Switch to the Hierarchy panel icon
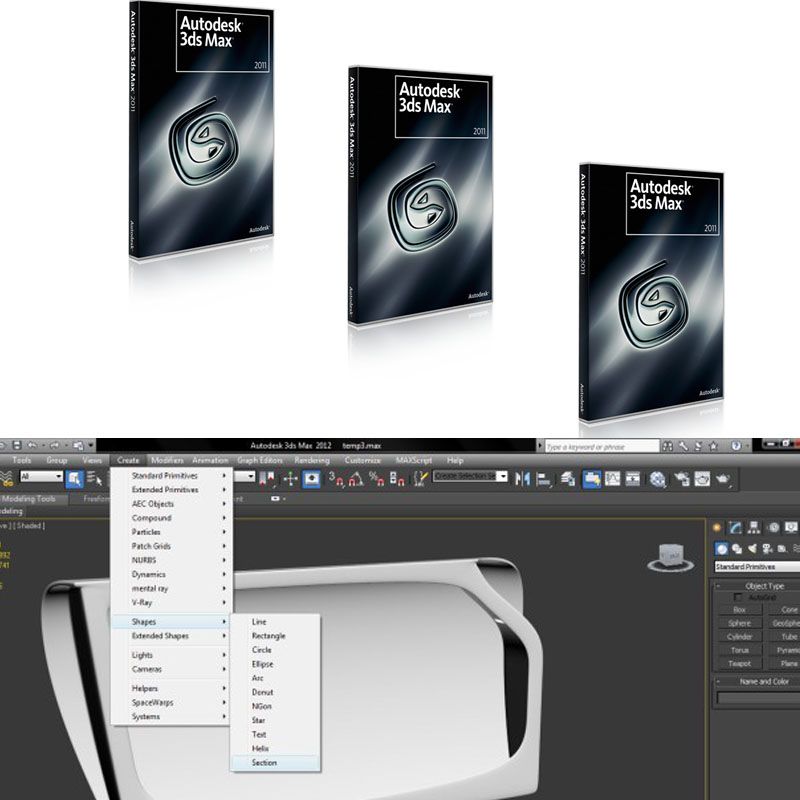 point(754,528)
